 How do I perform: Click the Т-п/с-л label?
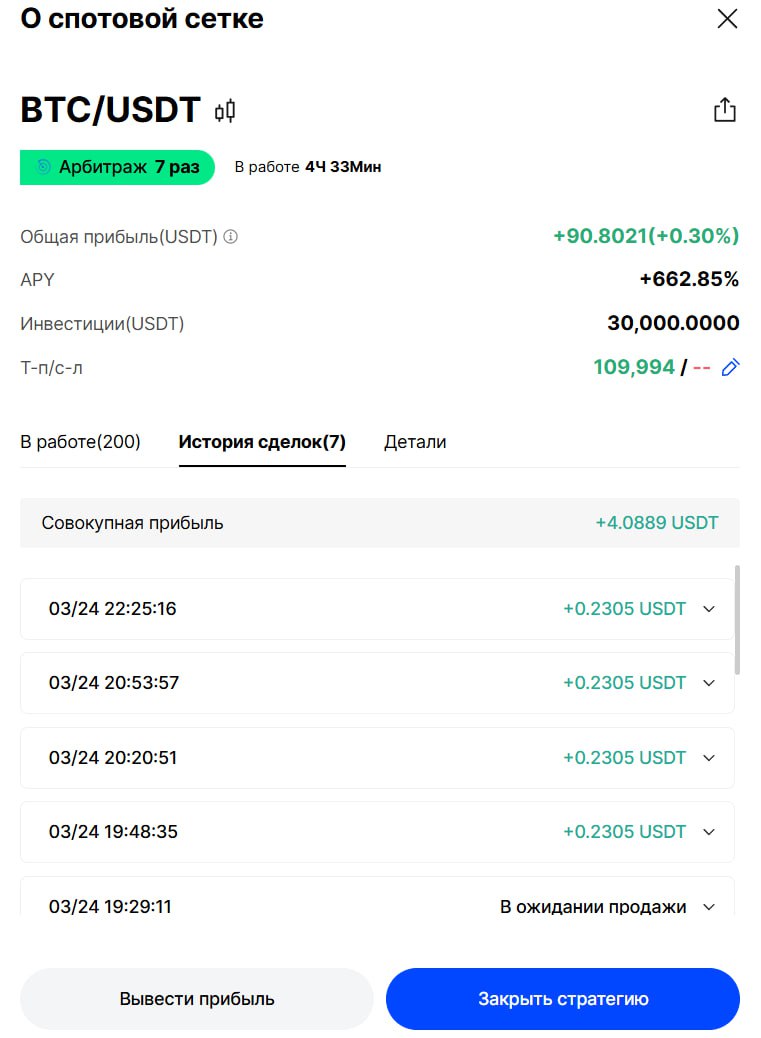51,367
